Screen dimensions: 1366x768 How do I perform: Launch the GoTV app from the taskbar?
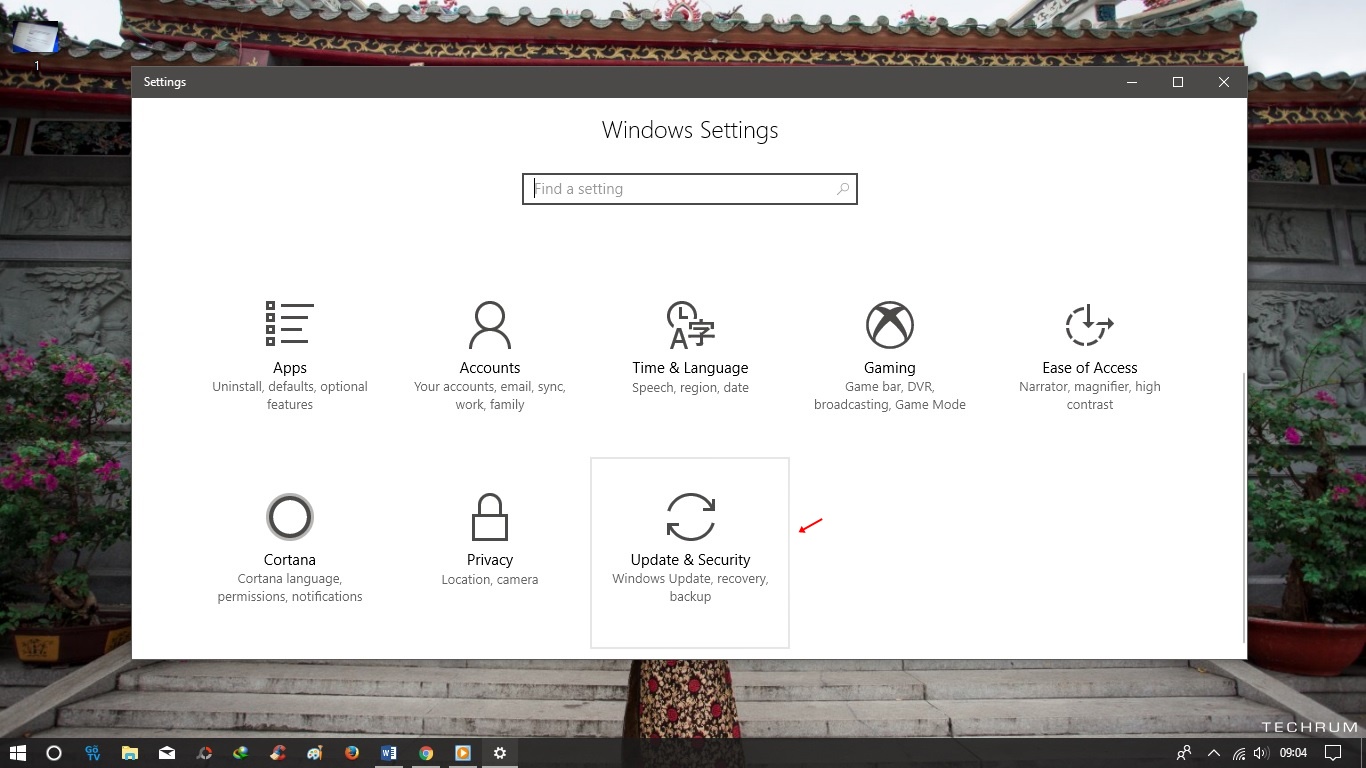pos(92,753)
